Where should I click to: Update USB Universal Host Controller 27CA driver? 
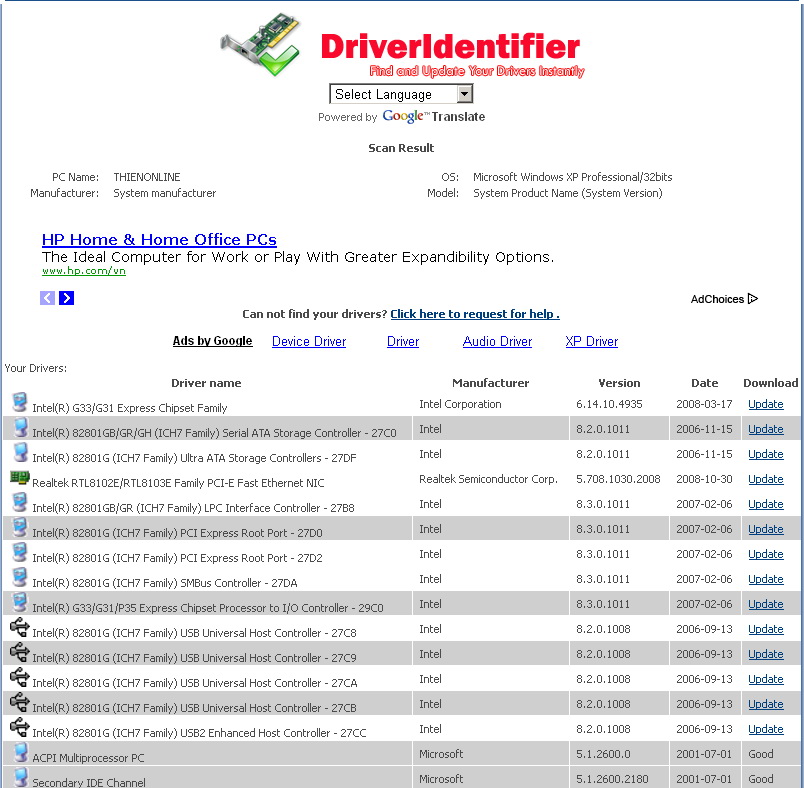[766, 679]
